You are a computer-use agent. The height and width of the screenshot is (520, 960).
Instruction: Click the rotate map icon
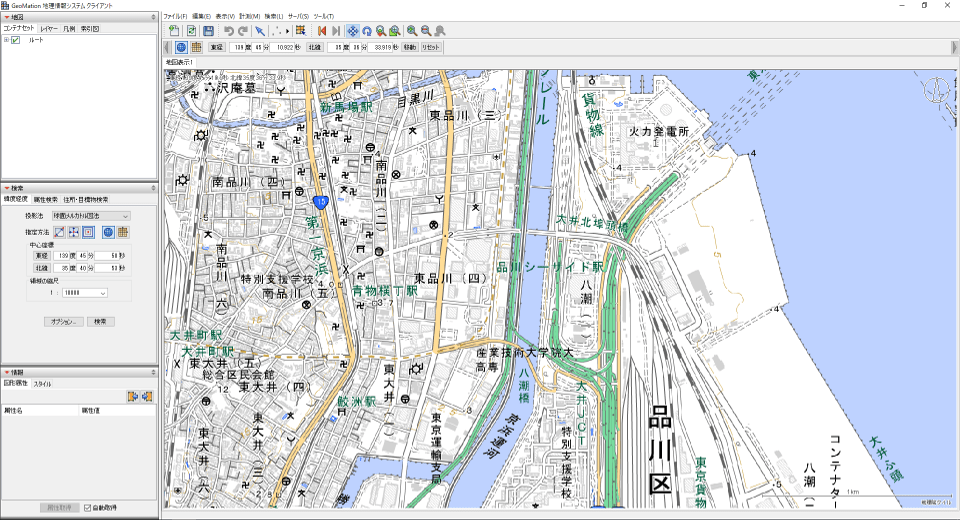tap(367, 32)
